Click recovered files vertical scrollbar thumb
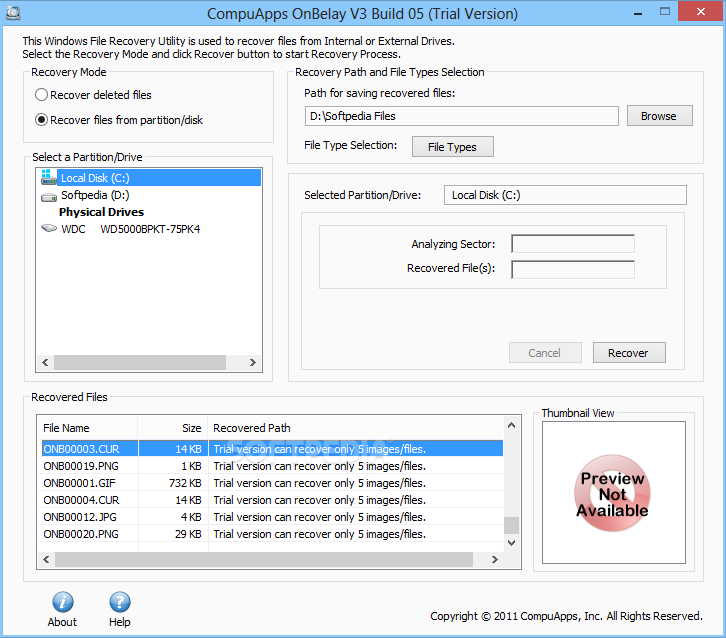This screenshot has height=638, width=726. (x=512, y=525)
